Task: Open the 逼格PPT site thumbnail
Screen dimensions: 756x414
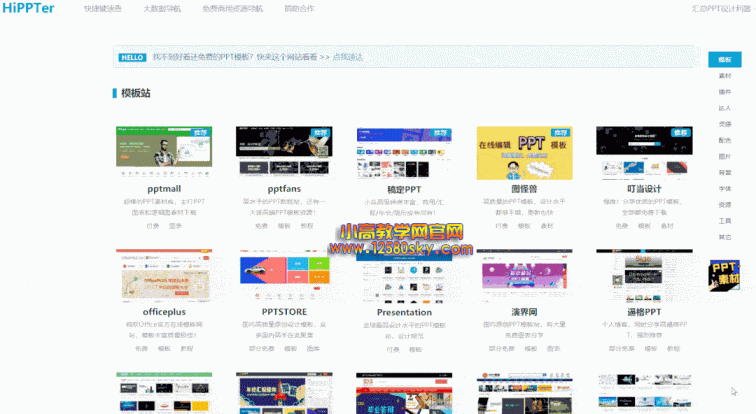Action: [644, 276]
